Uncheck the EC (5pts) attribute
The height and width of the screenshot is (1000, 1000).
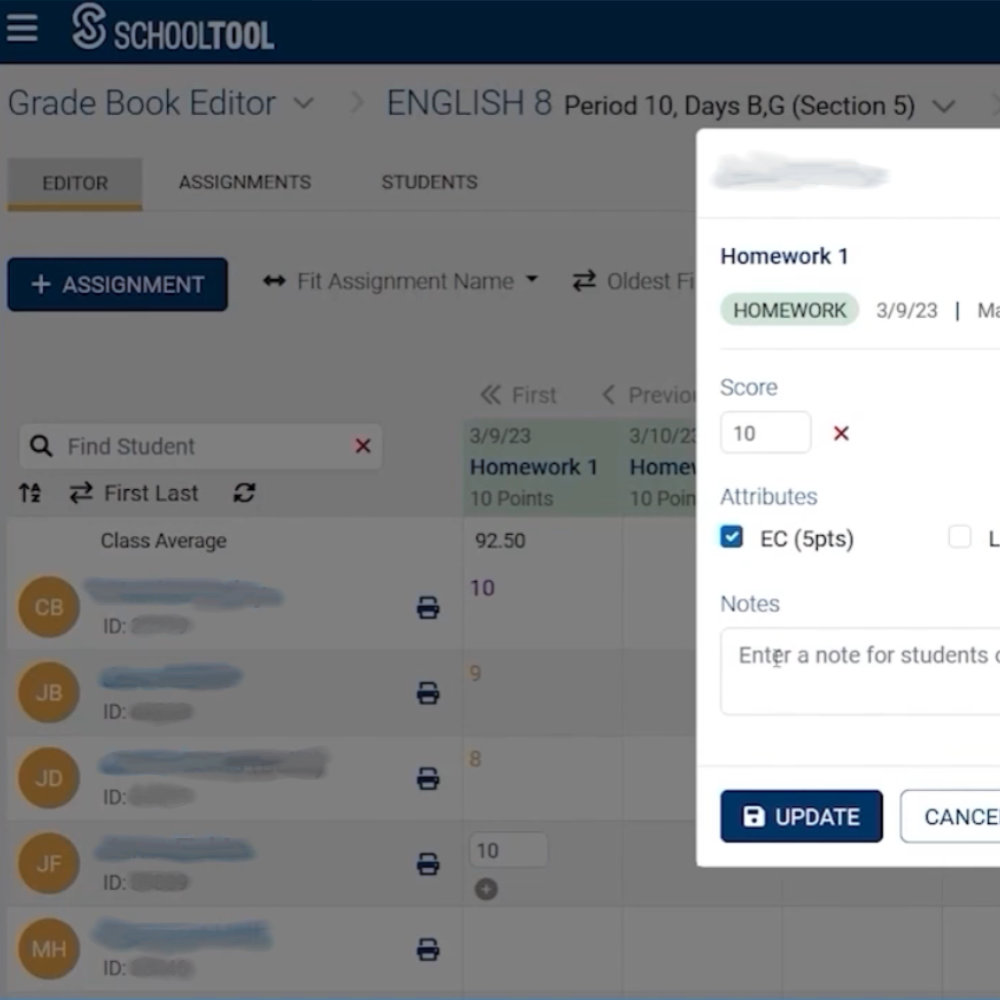click(x=731, y=537)
